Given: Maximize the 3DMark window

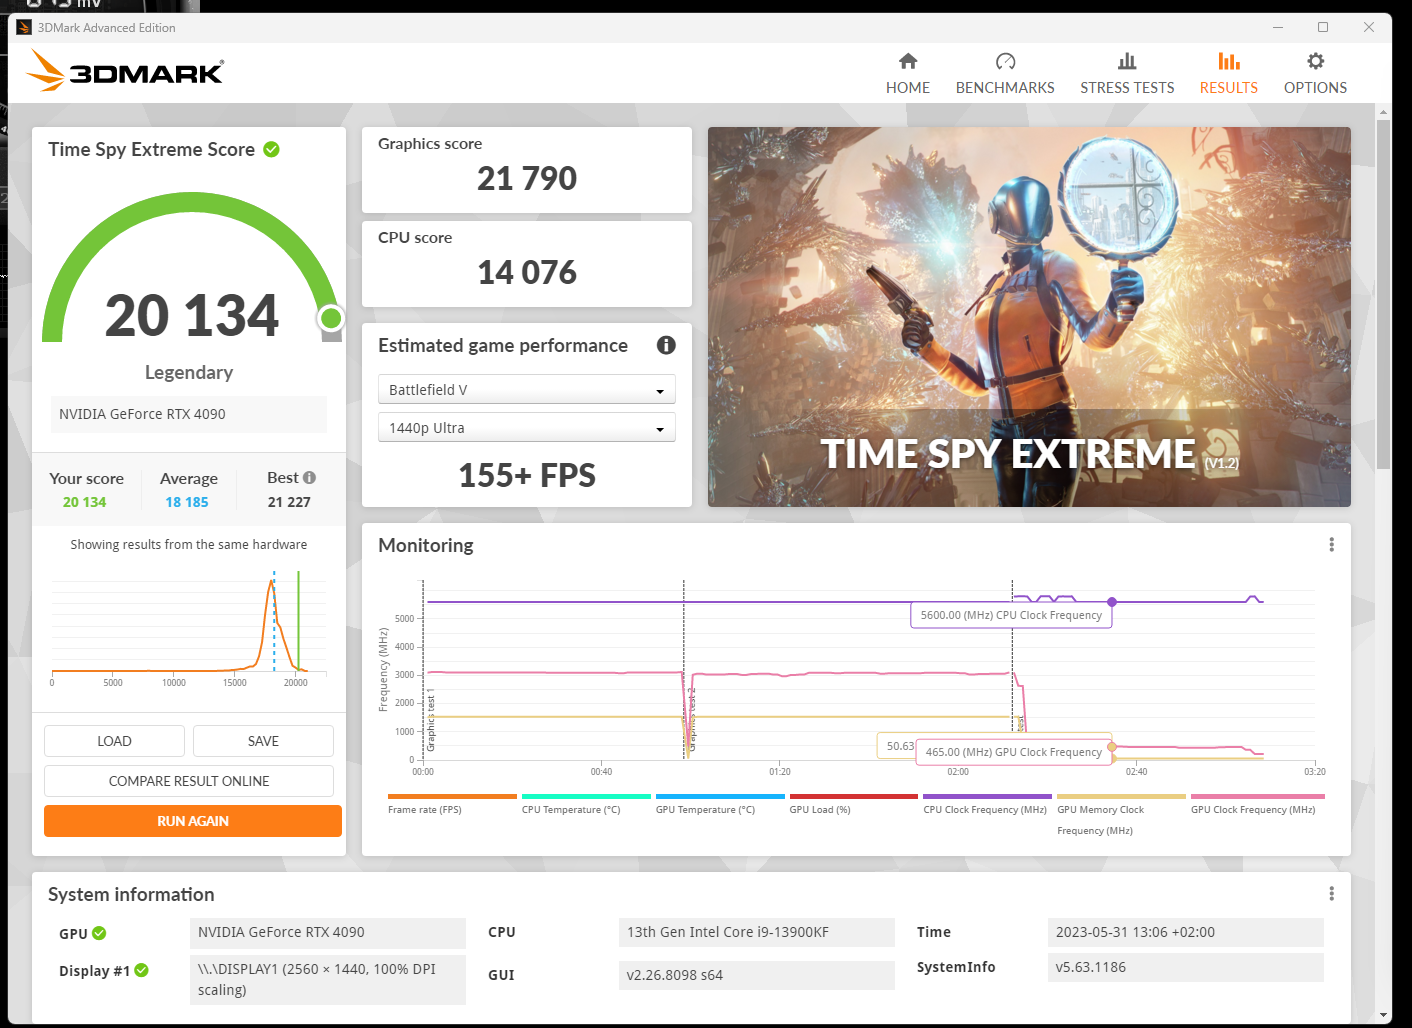Looking at the screenshot, I should [x=1323, y=27].
